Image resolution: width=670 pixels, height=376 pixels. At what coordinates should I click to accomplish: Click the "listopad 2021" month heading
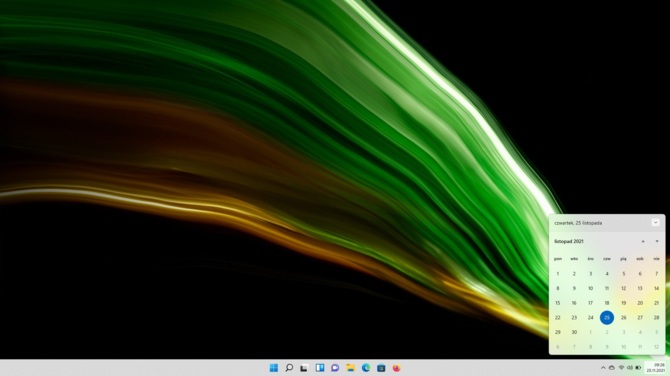(569, 241)
